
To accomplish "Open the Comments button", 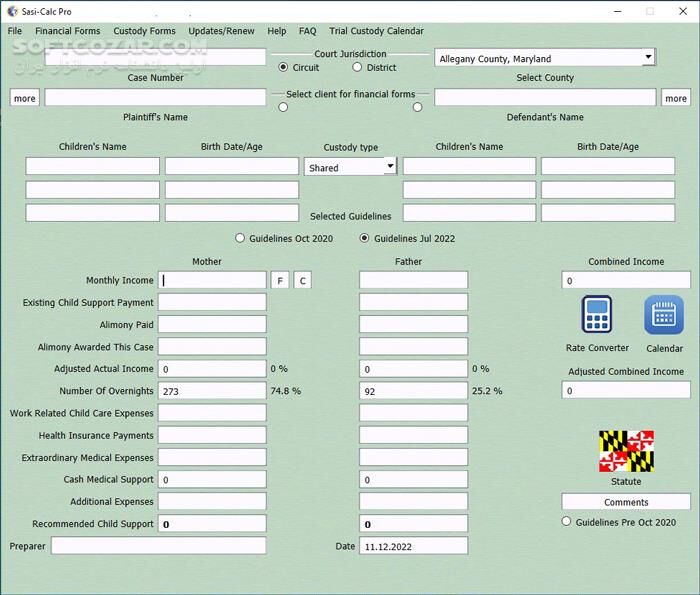I will 626,502.
